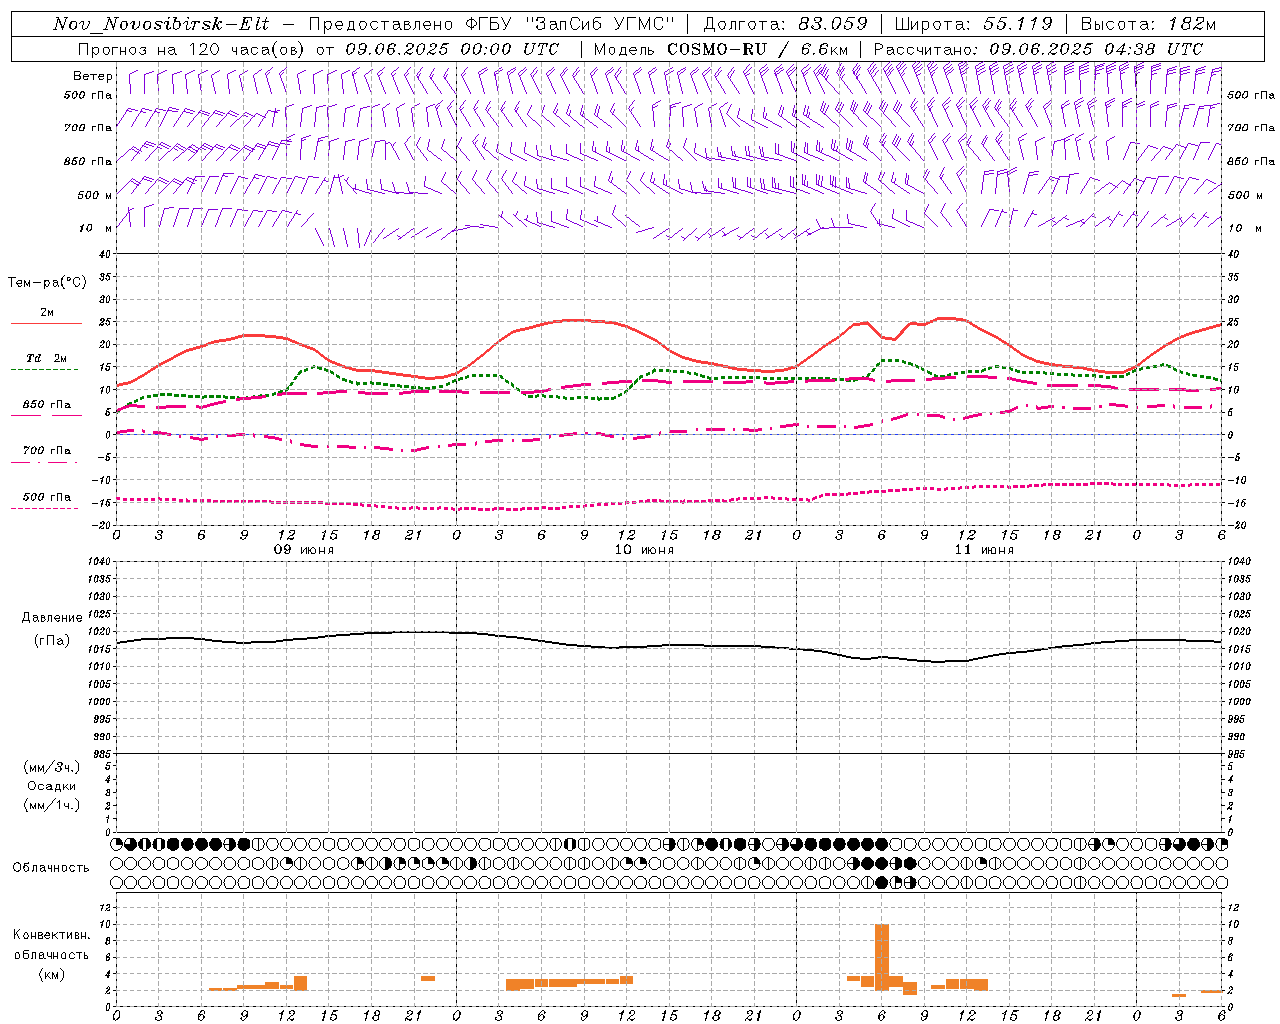Click the Td 2м legend entry
The image size is (1280, 1024).
pyautogui.click(x=47, y=358)
